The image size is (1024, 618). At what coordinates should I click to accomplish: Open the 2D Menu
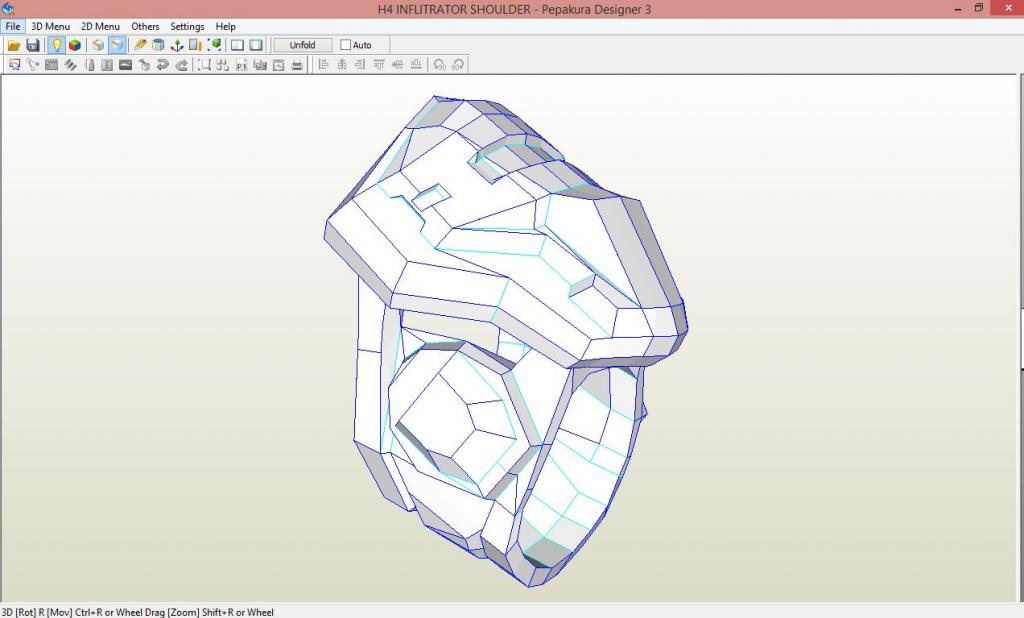(x=101, y=26)
